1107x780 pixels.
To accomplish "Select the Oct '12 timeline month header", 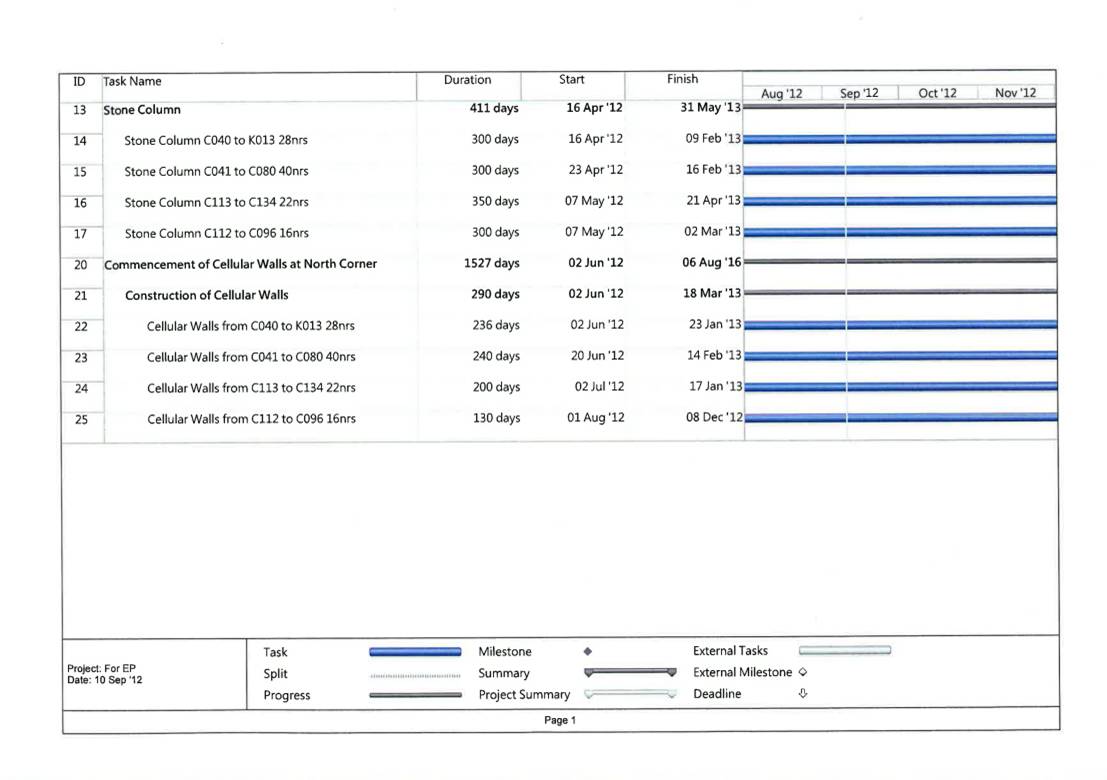I will [937, 92].
